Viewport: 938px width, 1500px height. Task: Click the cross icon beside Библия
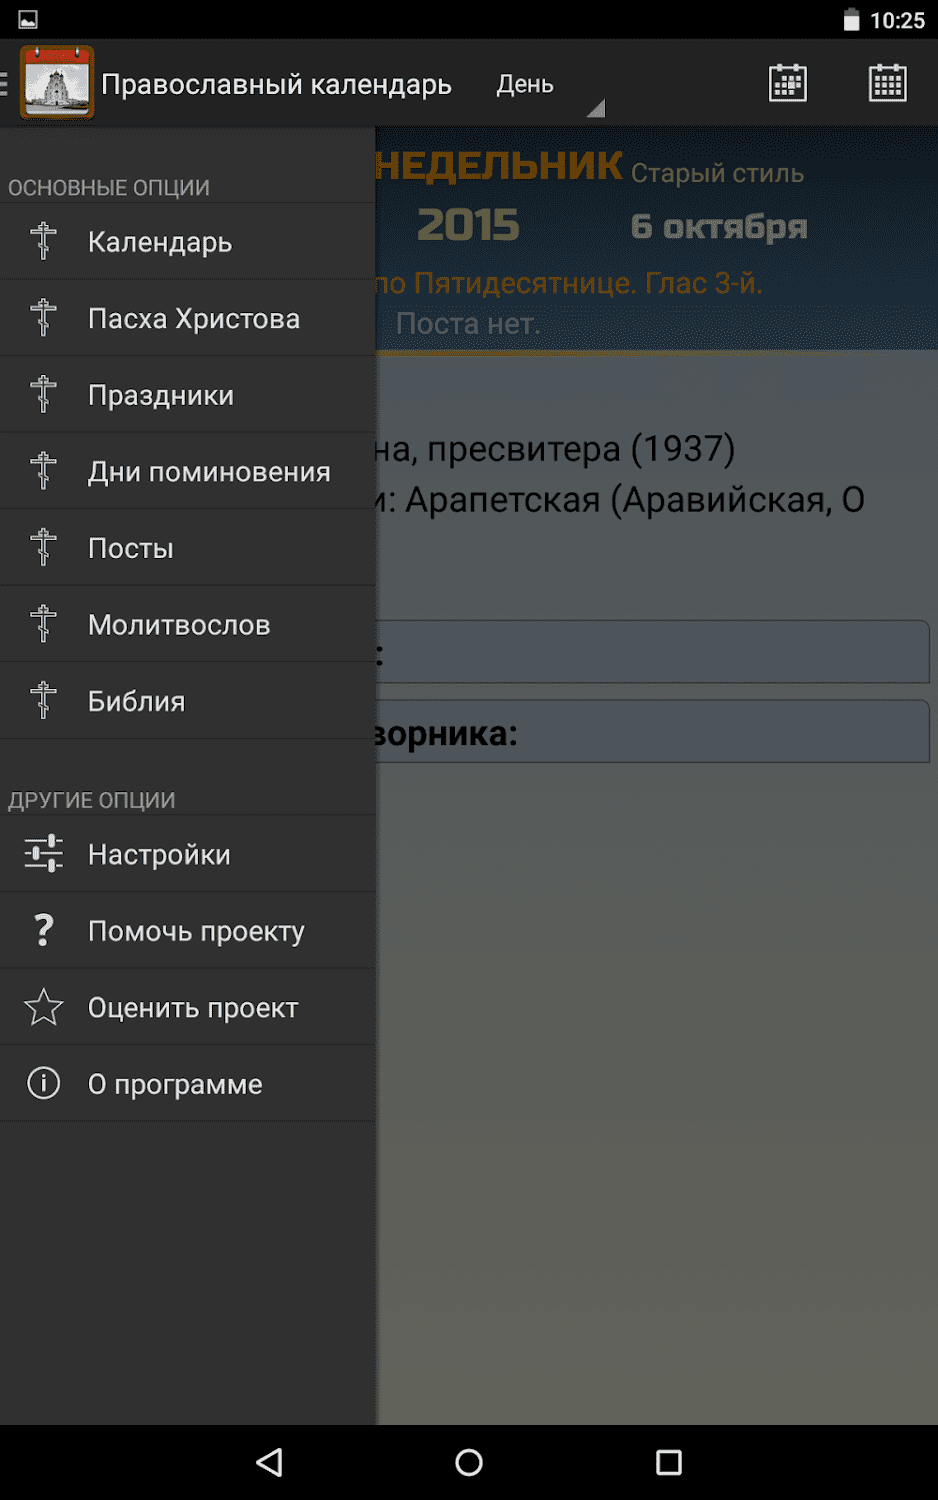point(43,701)
